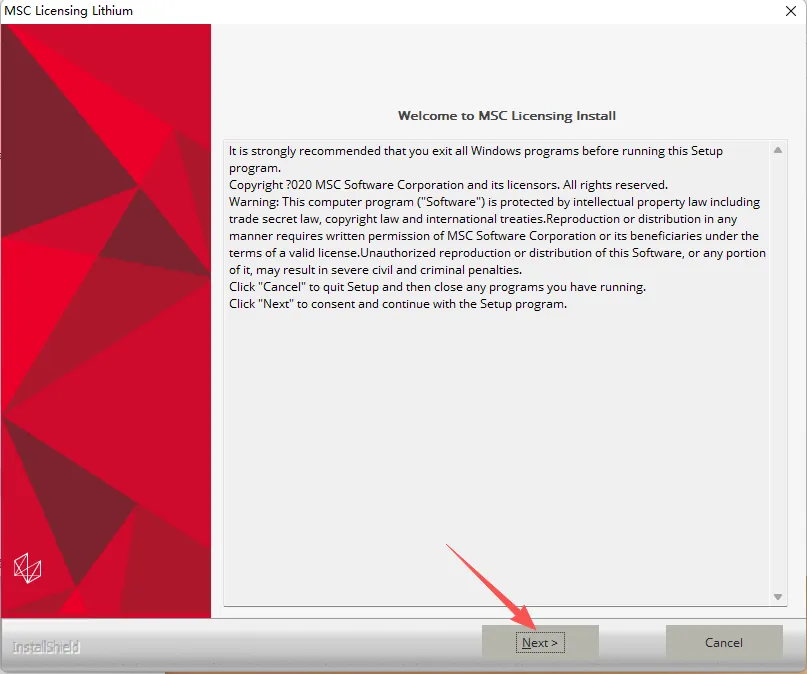Screen dimensions: 807x674
Task: Click the "Warning: This computer program" line
Action: point(495,202)
